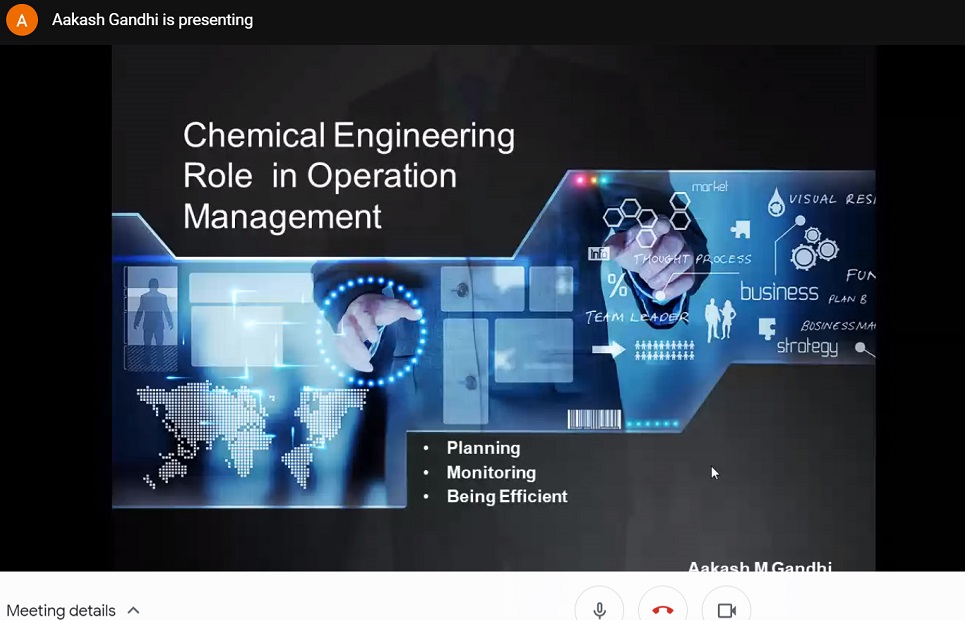Image resolution: width=968 pixels, height=620 pixels.
Task: Select the 'Planning' bullet point
Action: pos(483,448)
